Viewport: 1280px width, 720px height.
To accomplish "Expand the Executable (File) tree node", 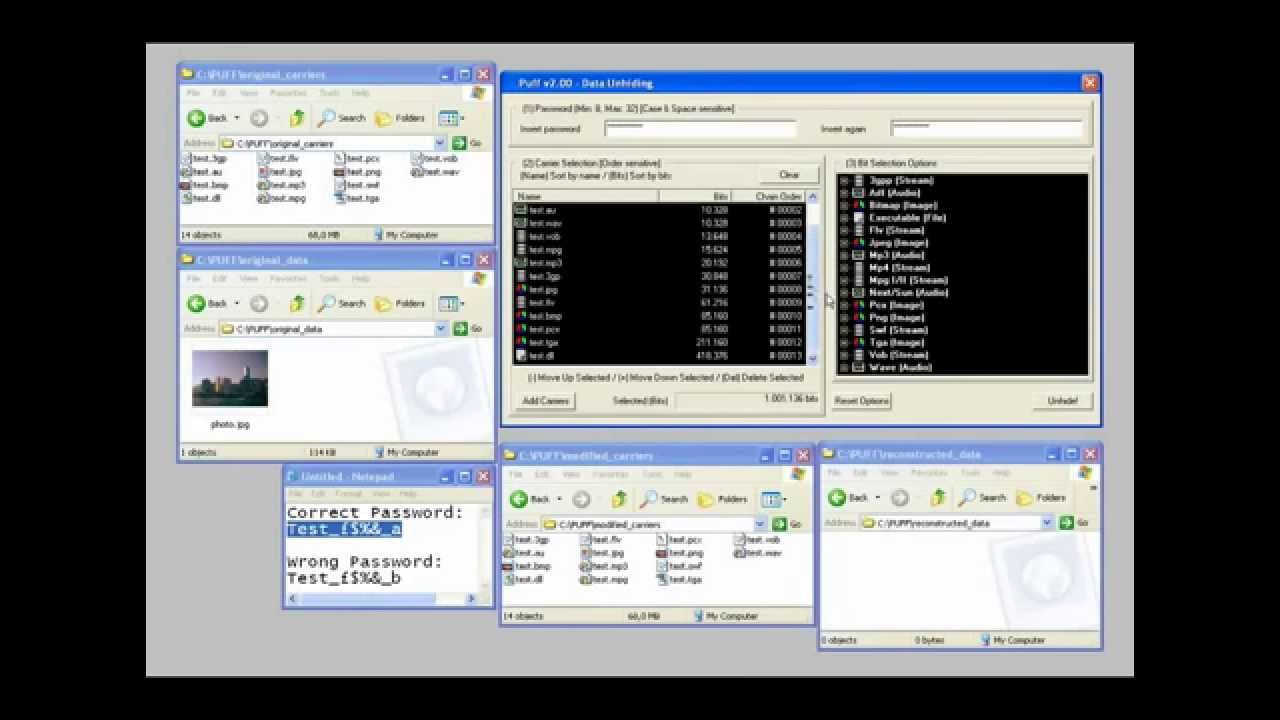I will (844, 218).
